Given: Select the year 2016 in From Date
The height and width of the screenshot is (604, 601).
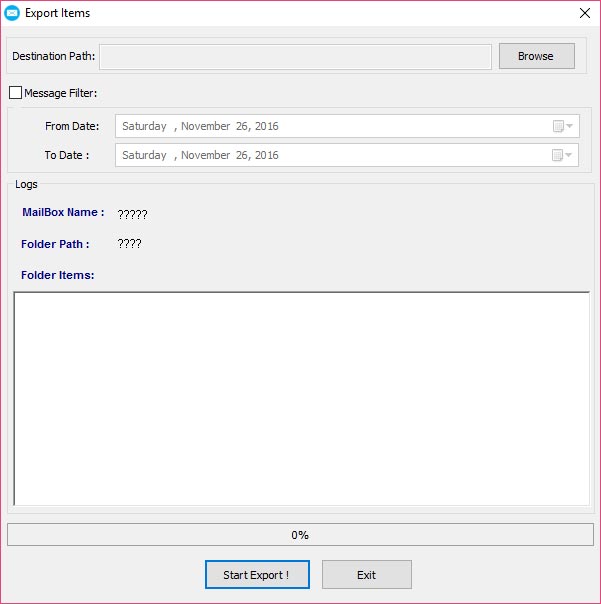Looking at the screenshot, I should pos(267,127).
